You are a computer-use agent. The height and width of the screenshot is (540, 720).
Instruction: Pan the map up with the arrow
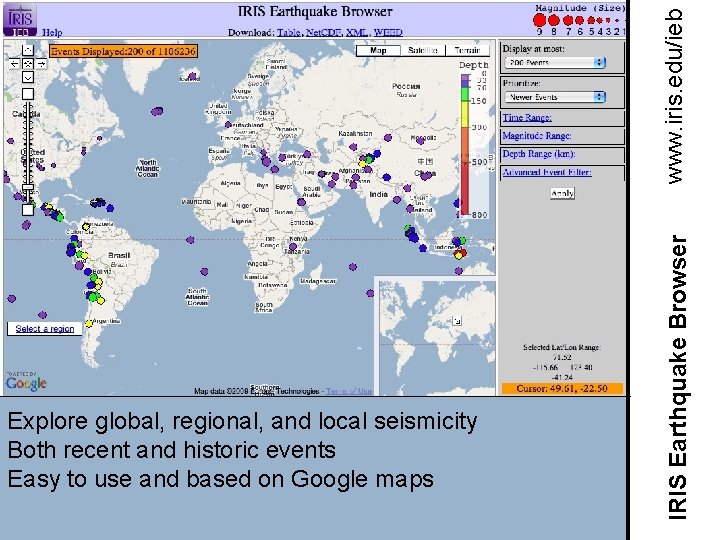click(28, 49)
